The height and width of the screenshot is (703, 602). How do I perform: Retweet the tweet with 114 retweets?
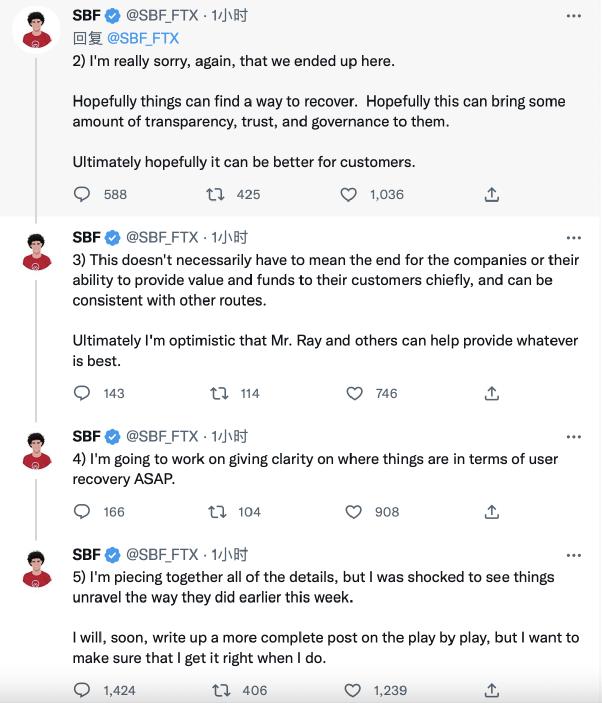217,393
